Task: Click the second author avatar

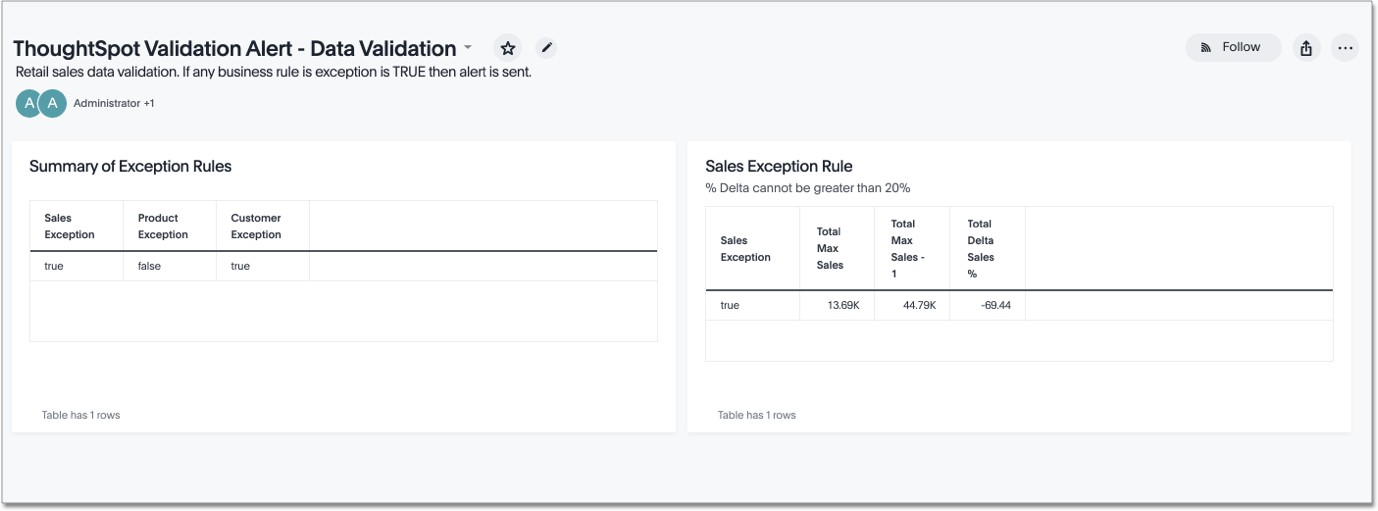Action: [x=52, y=103]
